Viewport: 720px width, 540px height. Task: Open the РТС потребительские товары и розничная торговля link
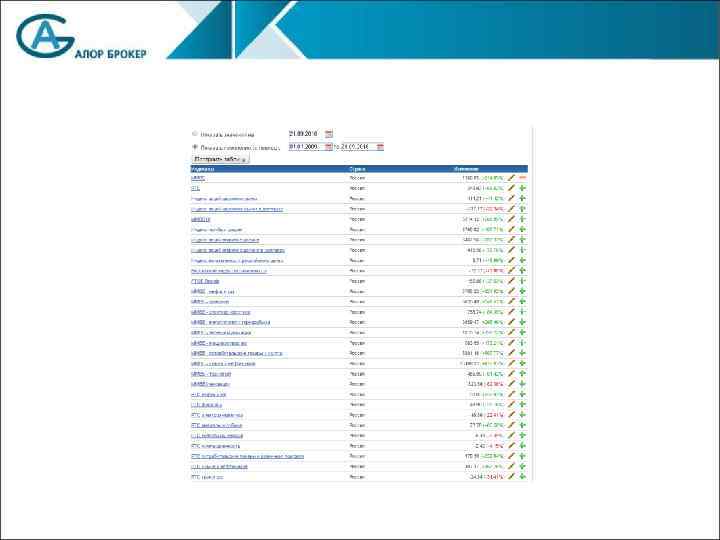pos(248,456)
